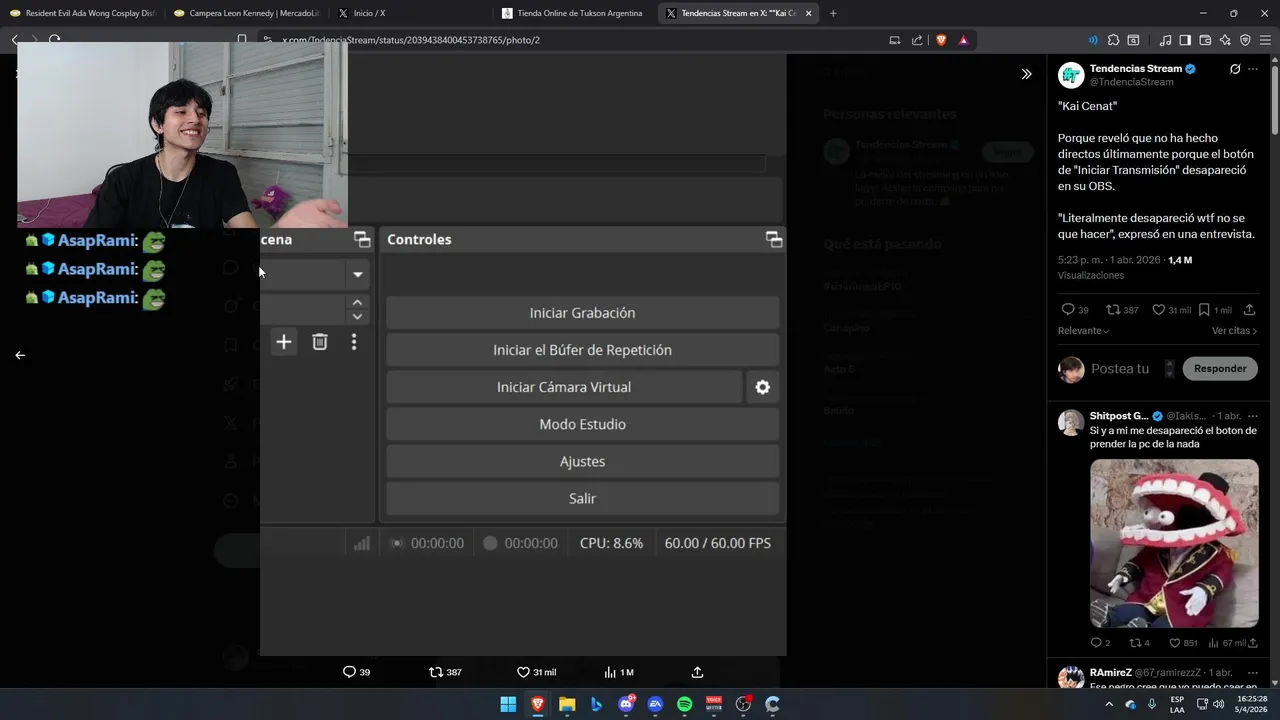1280x720 pixels.
Task: Expand hidden system tray icons chevron
Action: [x=1111, y=704]
